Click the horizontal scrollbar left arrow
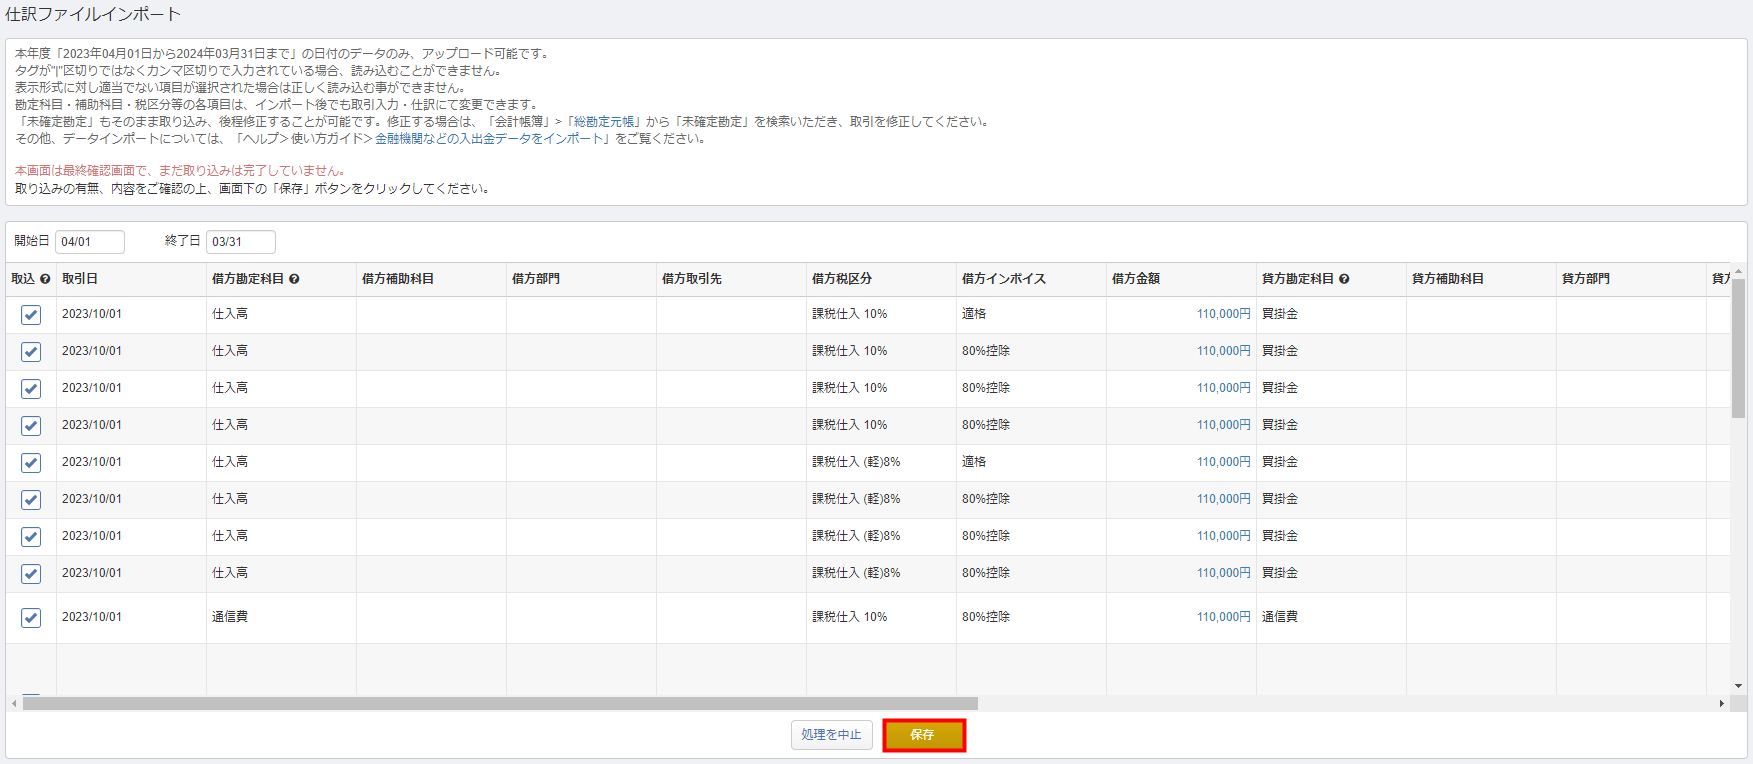The image size is (1753, 764). 14,704
